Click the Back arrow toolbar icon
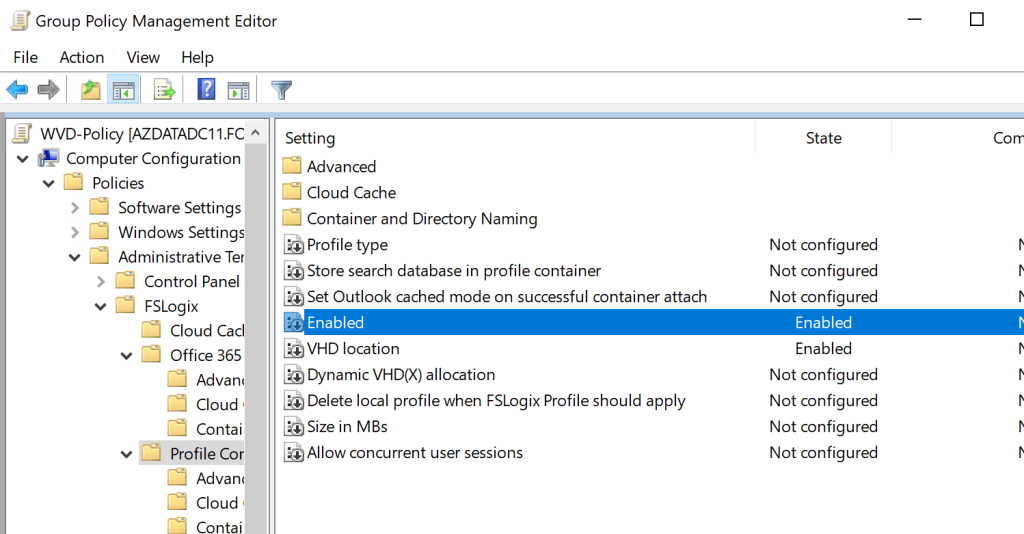This screenshot has width=1024, height=534. pyautogui.click(x=17, y=89)
